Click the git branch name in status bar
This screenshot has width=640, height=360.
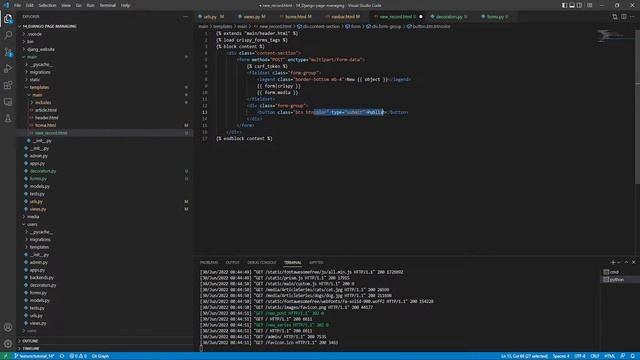pos(34,356)
